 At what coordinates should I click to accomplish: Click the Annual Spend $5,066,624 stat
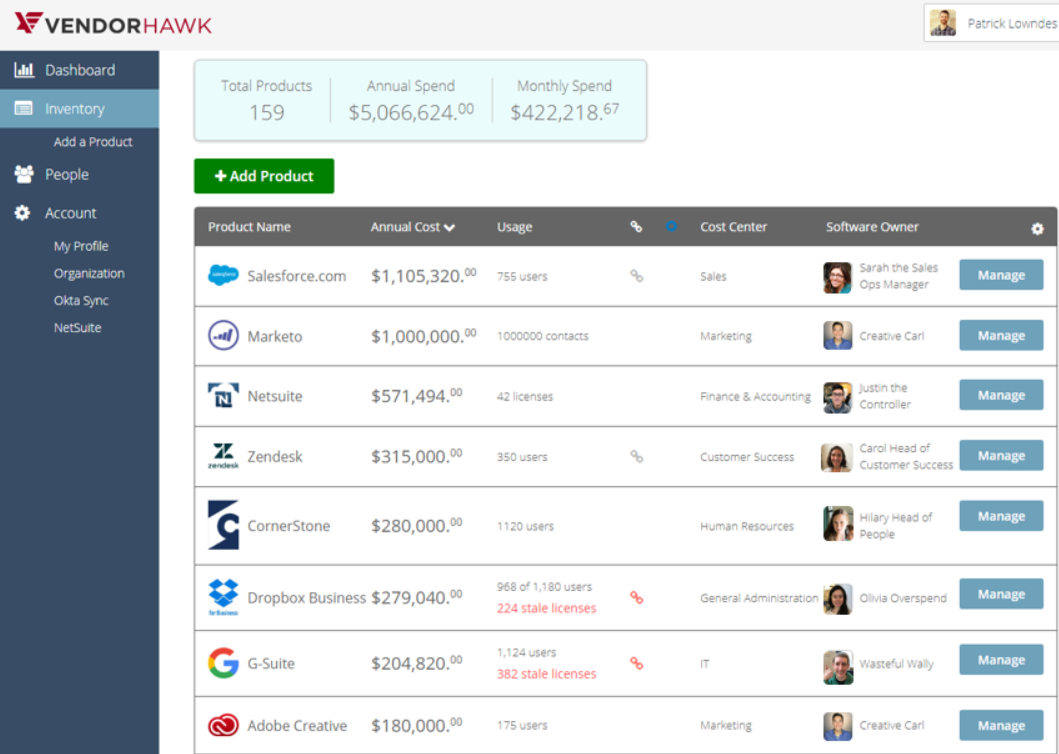411,101
